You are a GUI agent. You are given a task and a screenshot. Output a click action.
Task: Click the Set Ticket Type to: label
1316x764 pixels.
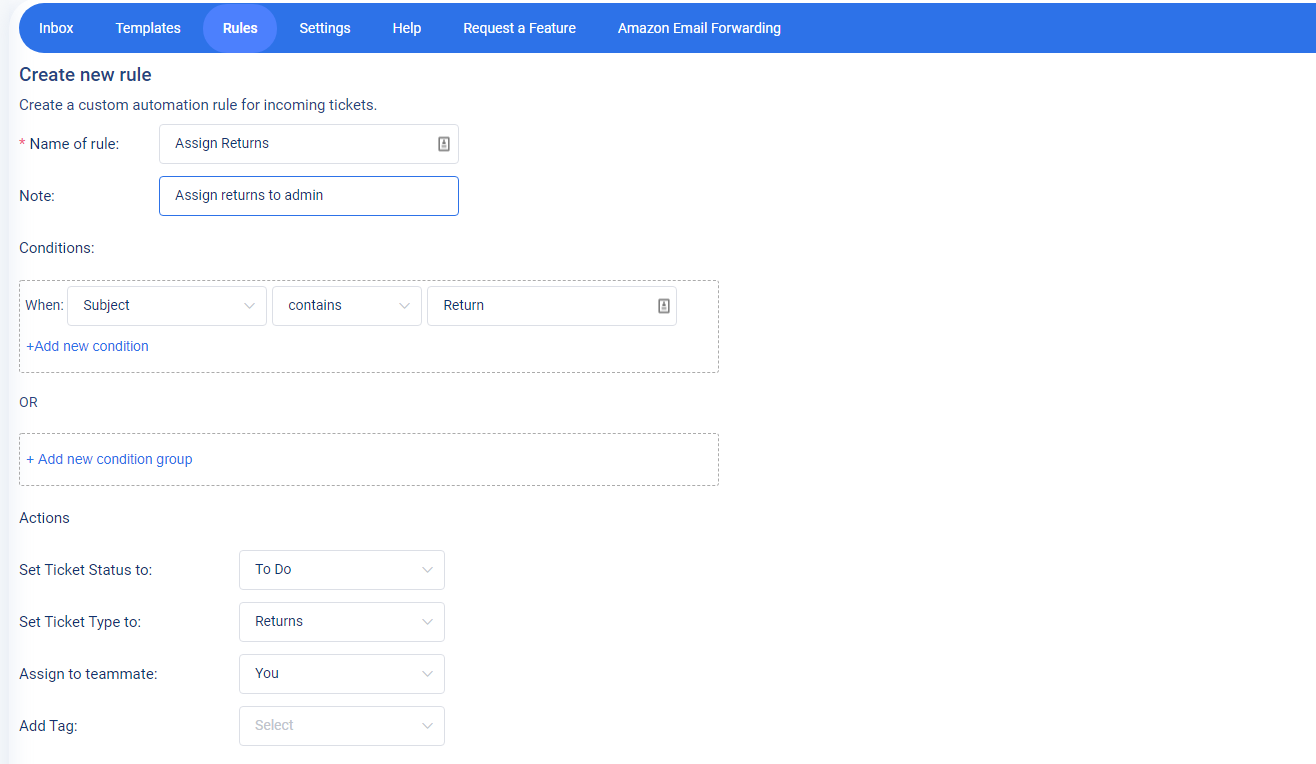tap(80, 622)
